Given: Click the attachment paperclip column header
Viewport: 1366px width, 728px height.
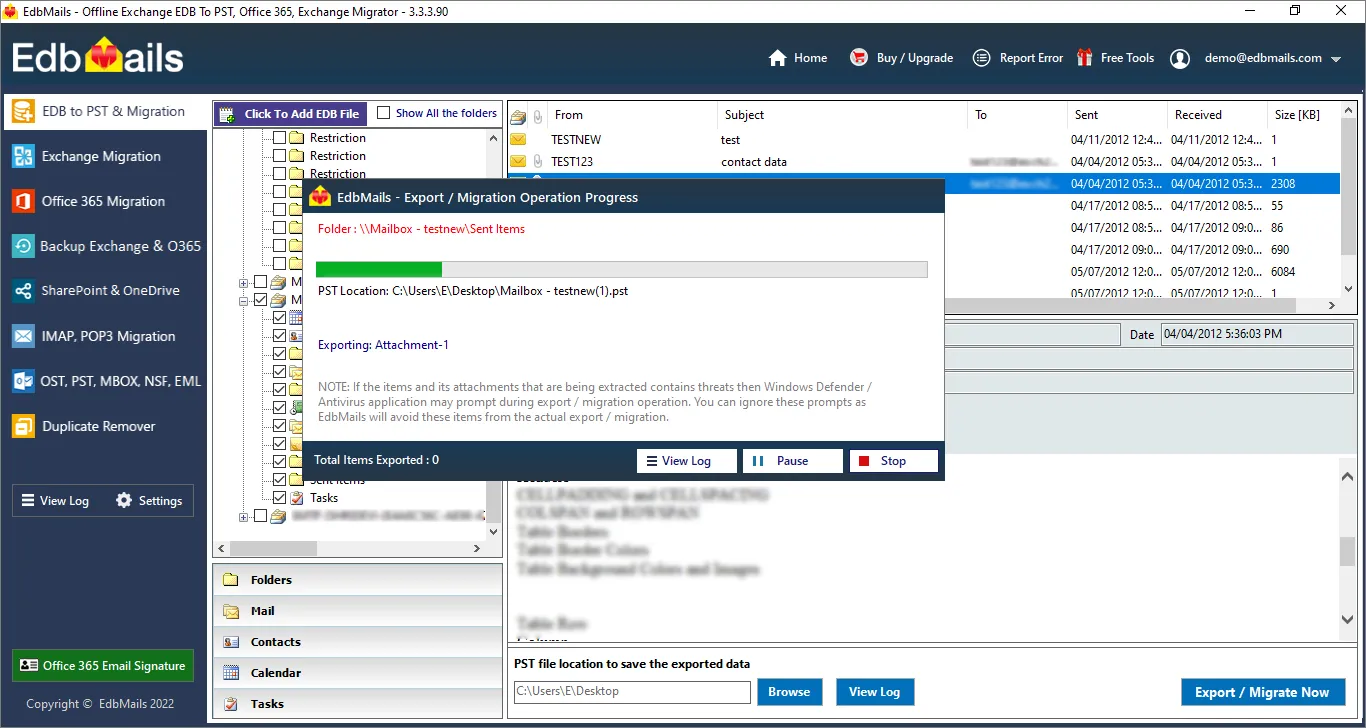Looking at the screenshot, I should (x=538, y=115).
